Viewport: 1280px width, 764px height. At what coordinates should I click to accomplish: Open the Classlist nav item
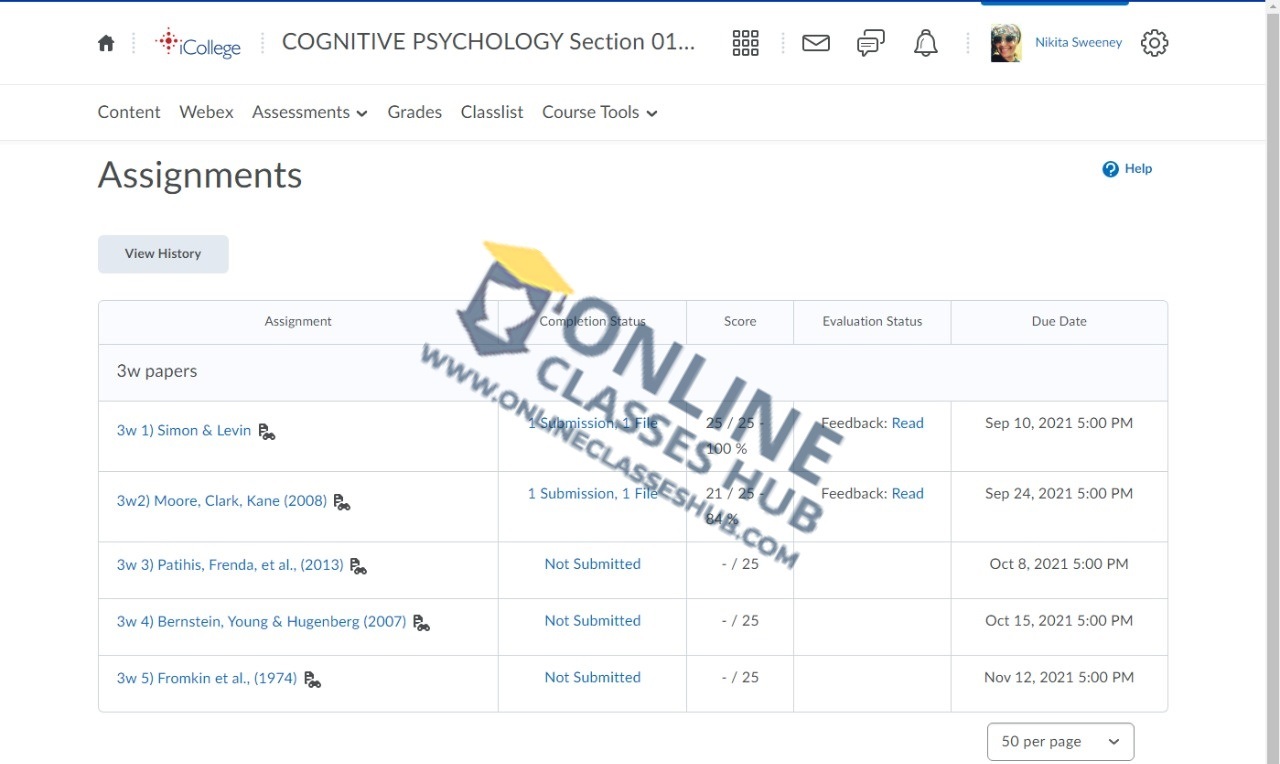pyautogui.click(x=492, y=112)
